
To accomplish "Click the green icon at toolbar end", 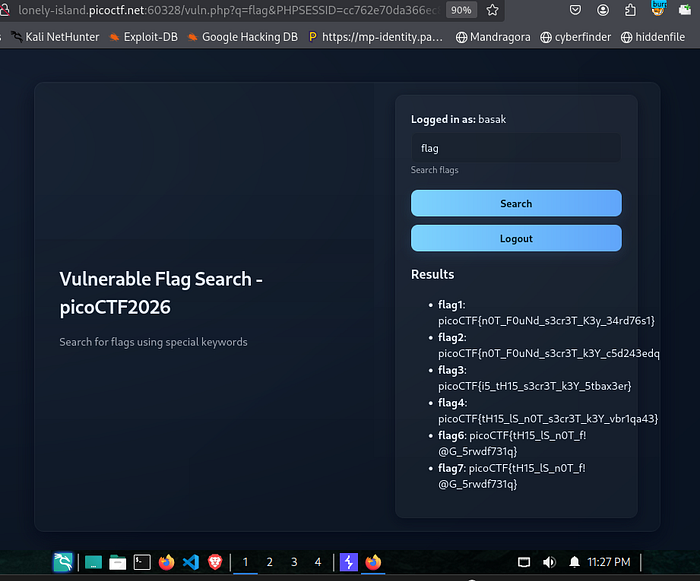I will pyautogui.click(x=685, y=10).
